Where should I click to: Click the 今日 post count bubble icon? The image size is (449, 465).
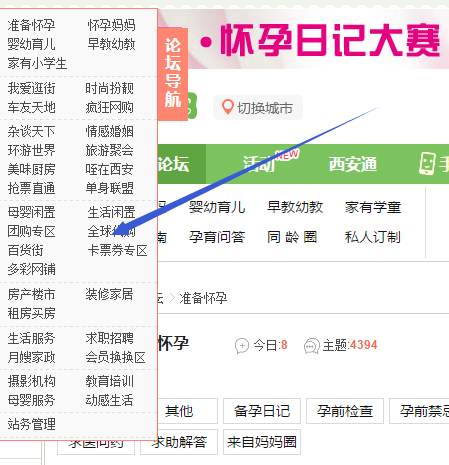242,346
